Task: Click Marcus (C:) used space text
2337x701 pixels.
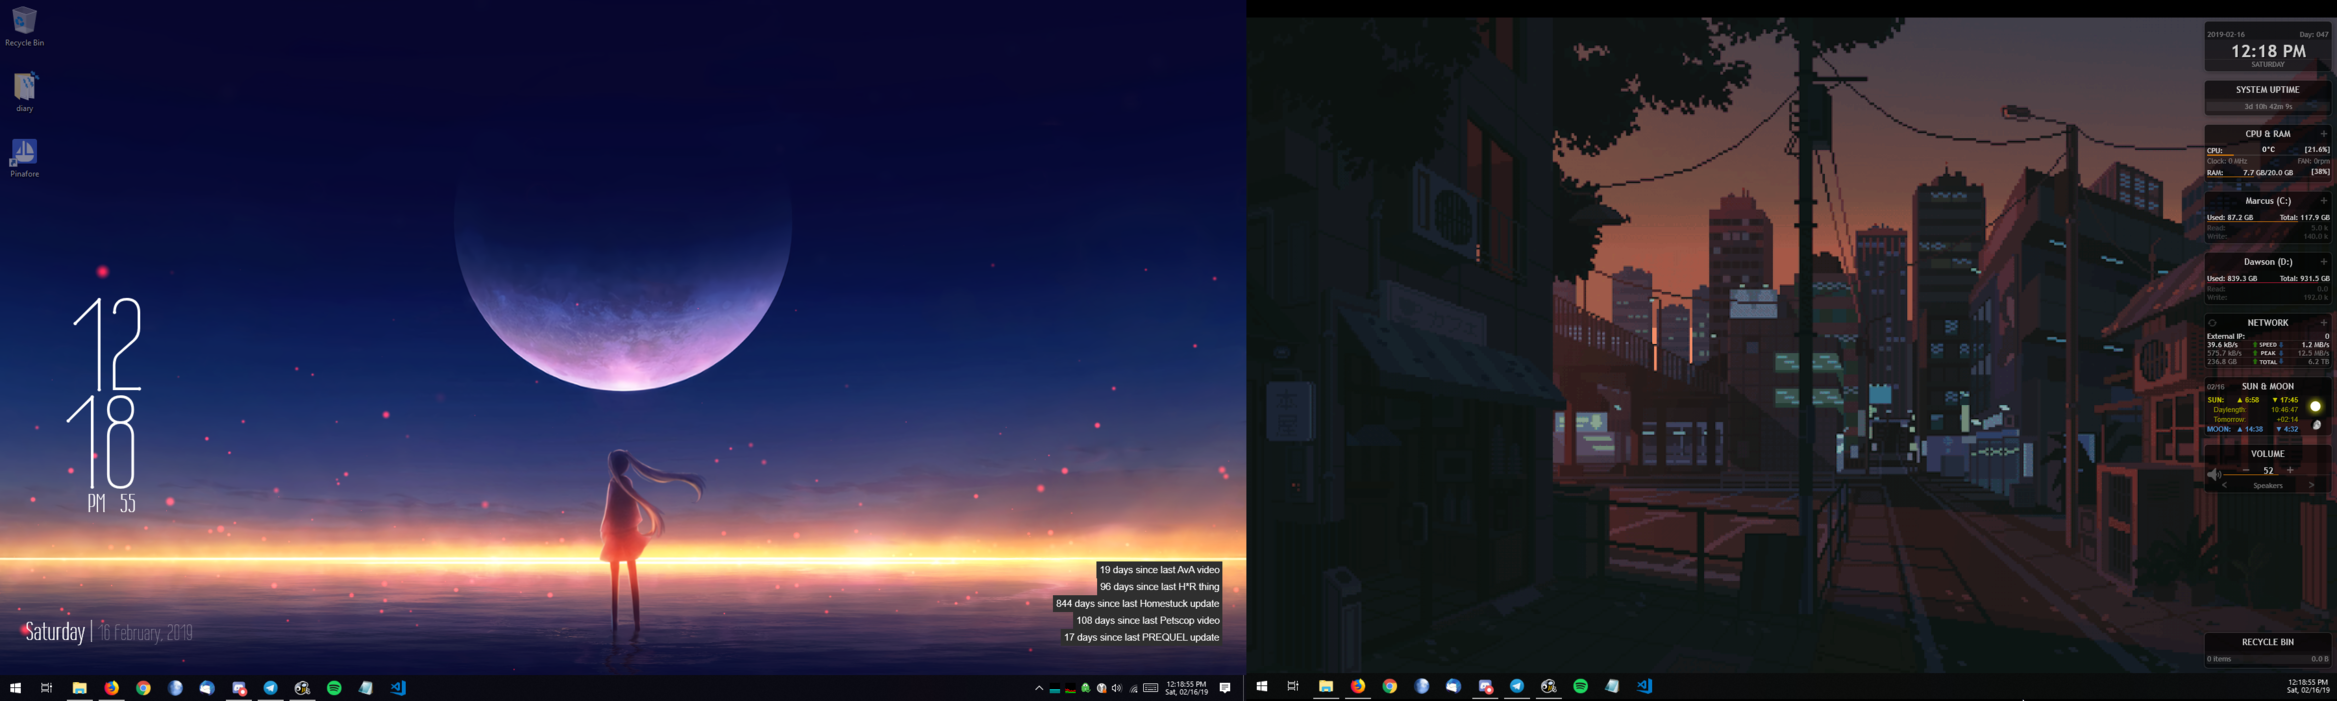Action: click(2230, 218)
